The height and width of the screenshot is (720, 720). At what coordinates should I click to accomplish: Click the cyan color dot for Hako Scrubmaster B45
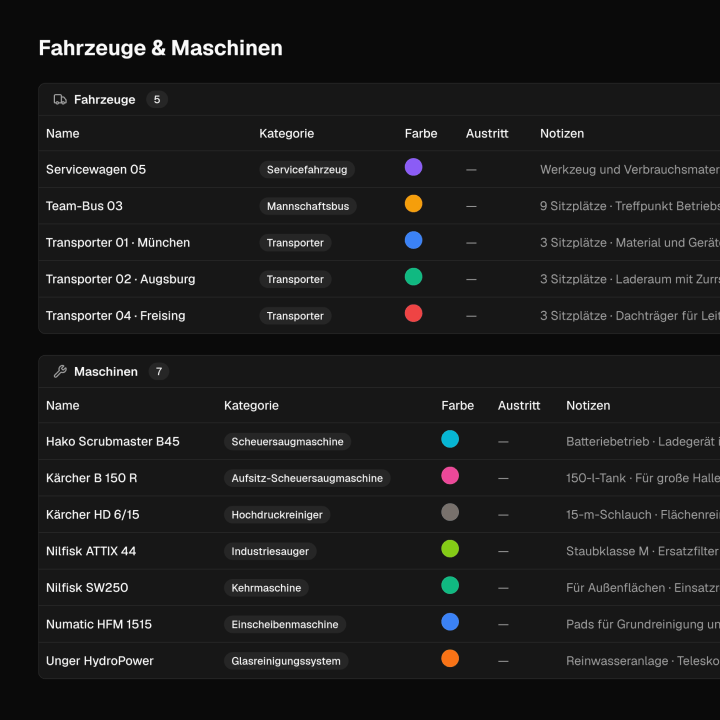[450, 439]
